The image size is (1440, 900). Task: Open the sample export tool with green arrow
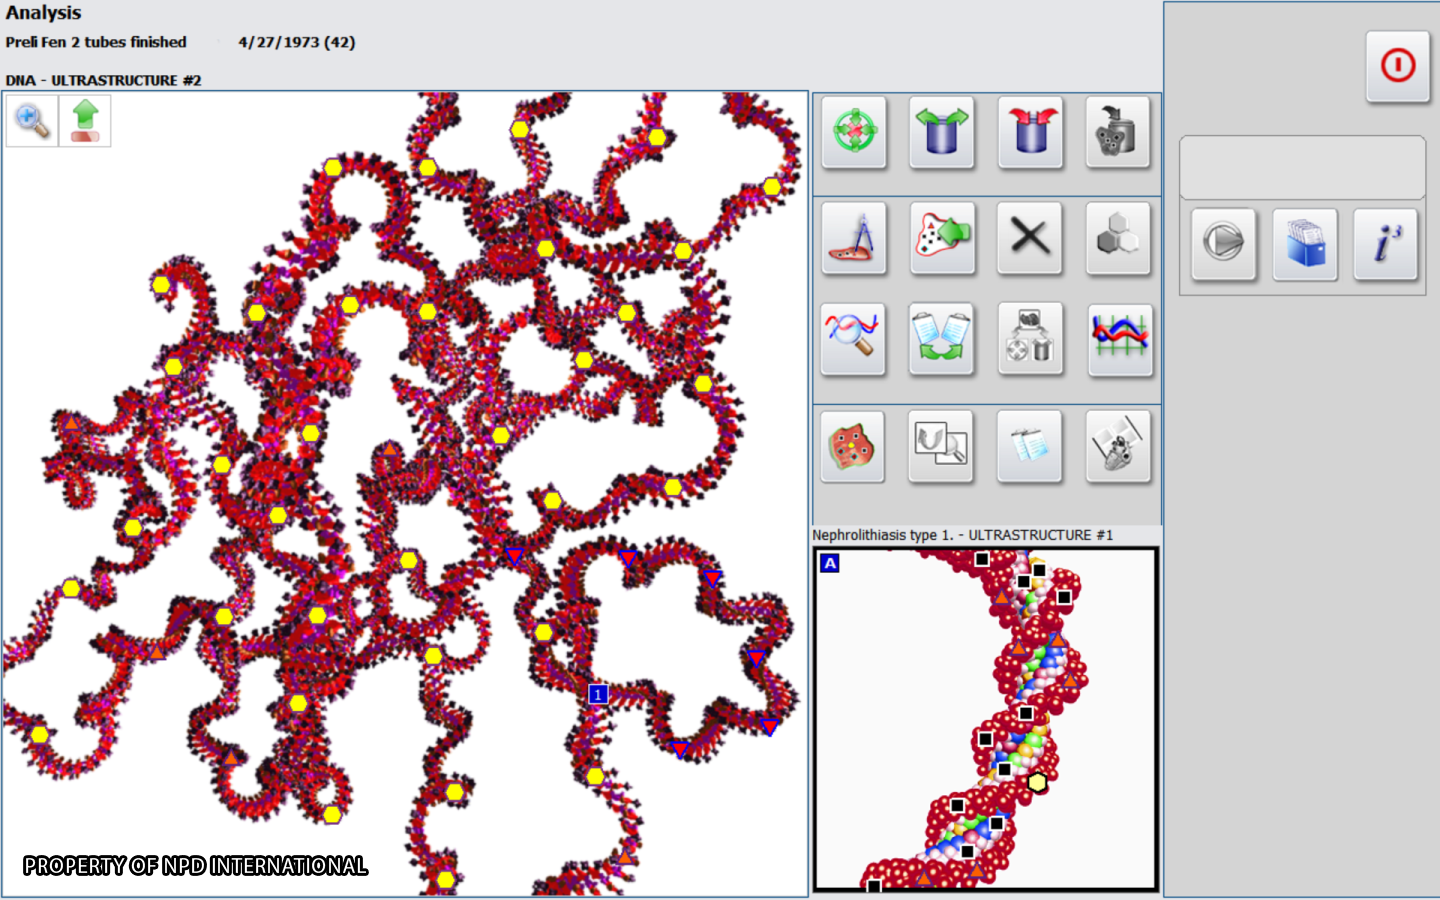941,240
